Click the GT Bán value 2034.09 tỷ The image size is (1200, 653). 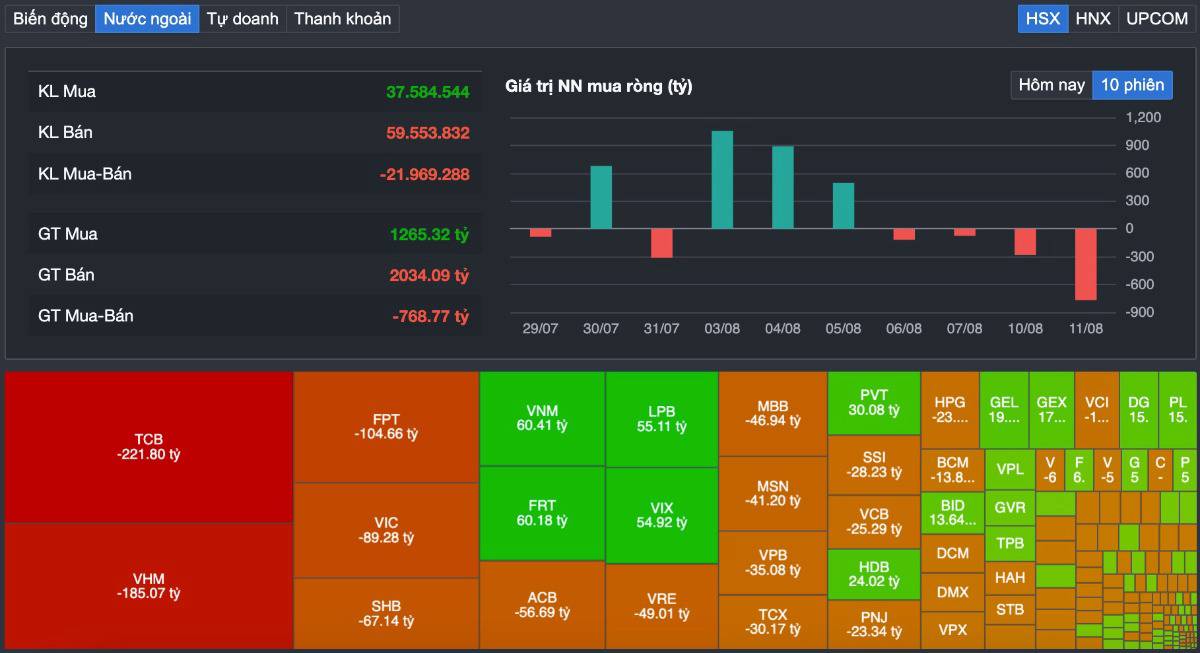coord(430,275)
